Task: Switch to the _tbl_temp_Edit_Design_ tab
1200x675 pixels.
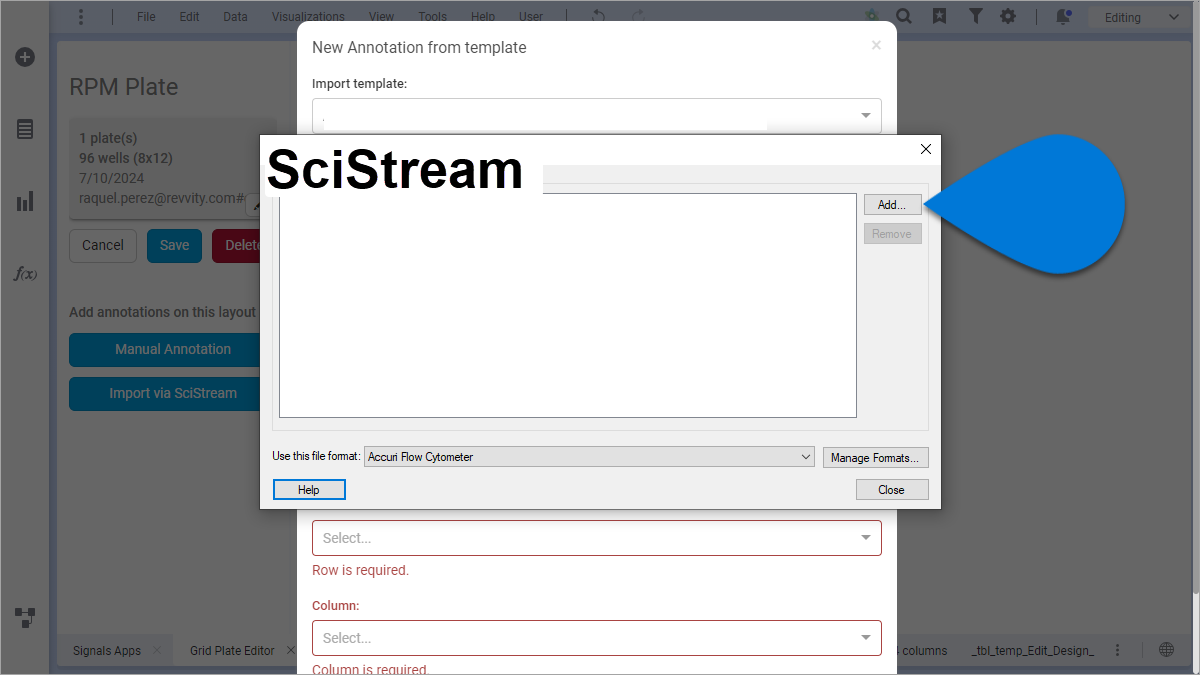Action: (1033, 650)
